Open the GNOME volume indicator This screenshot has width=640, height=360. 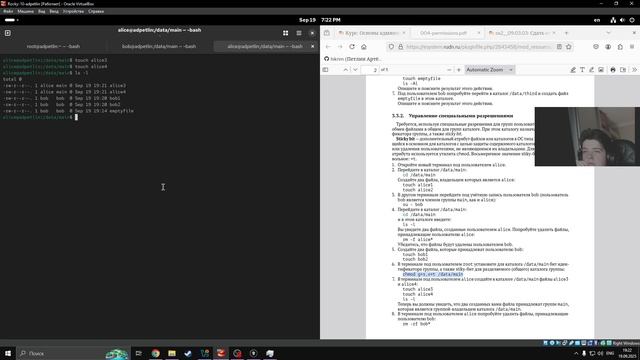(x=622, y=20)
